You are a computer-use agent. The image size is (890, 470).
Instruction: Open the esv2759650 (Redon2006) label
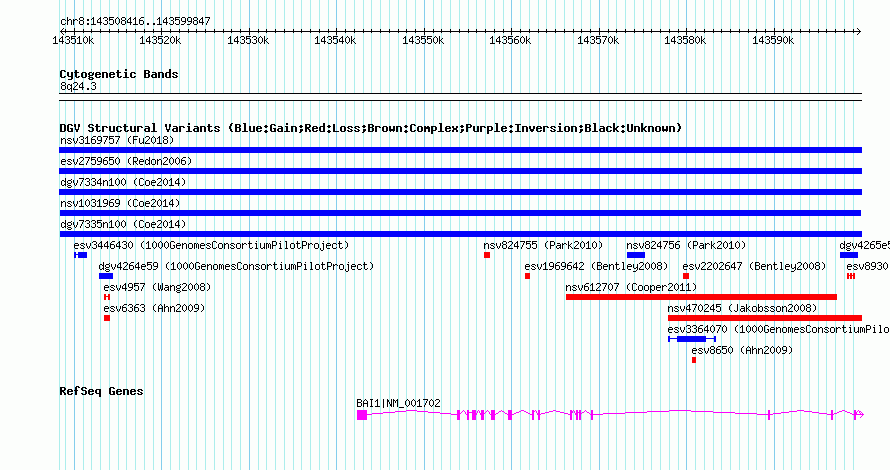pyautogui.click(x=126, y=161)
